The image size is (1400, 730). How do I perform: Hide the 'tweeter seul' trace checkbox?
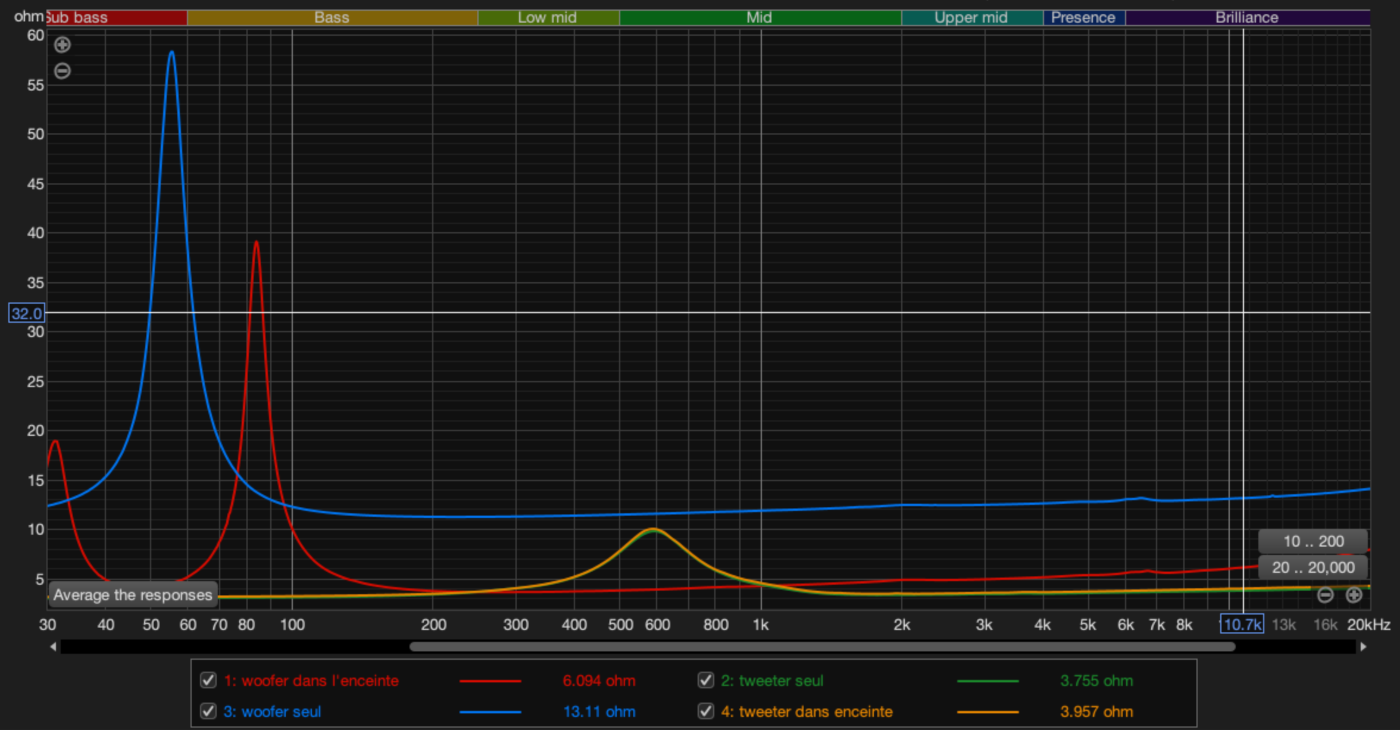[706, 680]
